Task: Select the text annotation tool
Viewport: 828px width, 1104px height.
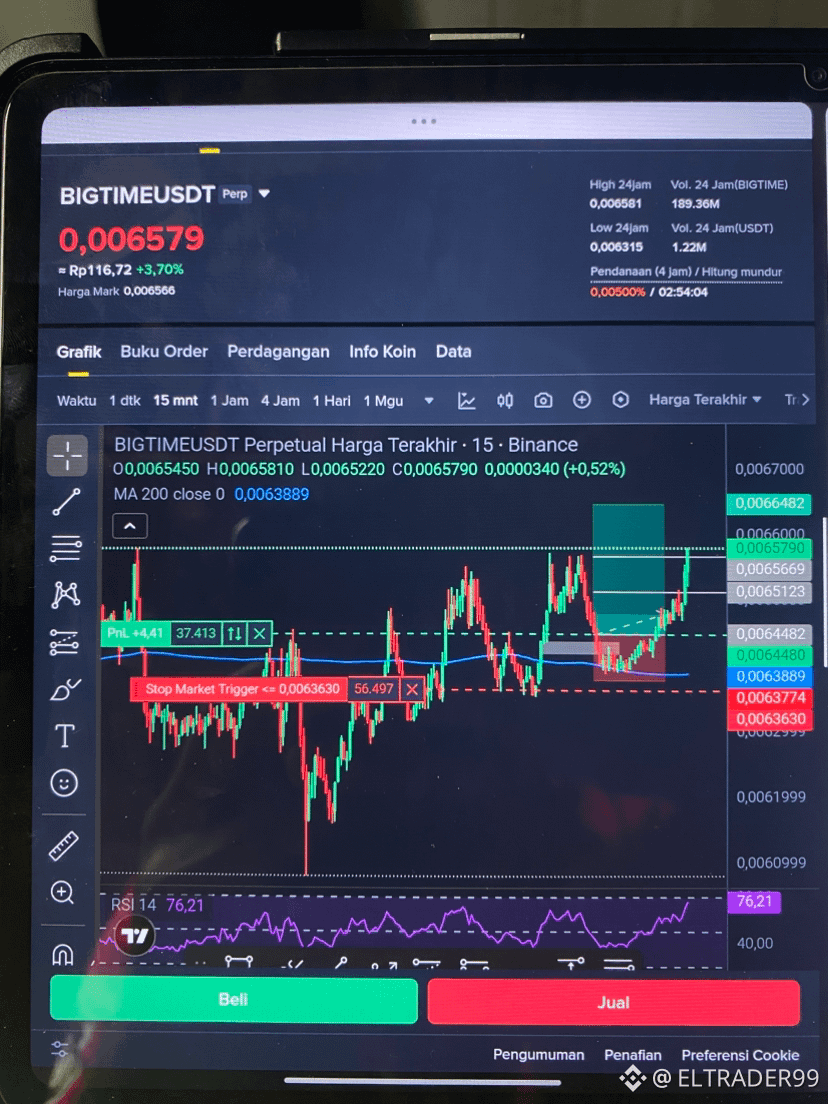Action: coord(64,736)
